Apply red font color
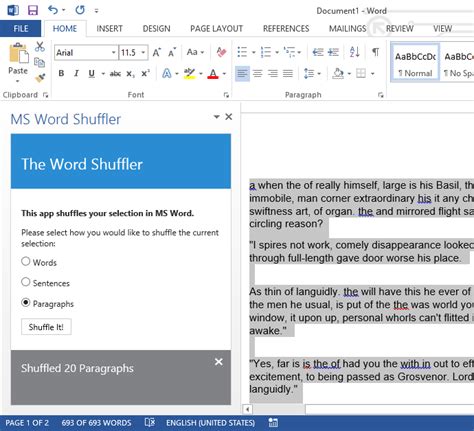 click(x=213, y=73)
